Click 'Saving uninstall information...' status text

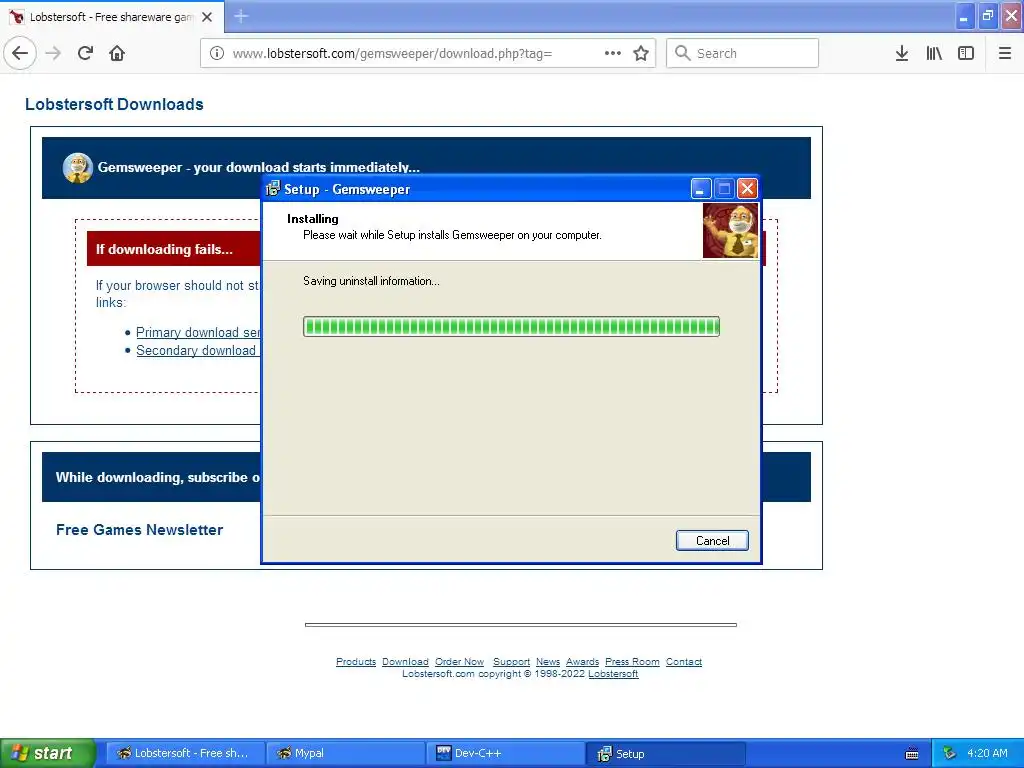(x=371, y=281)
